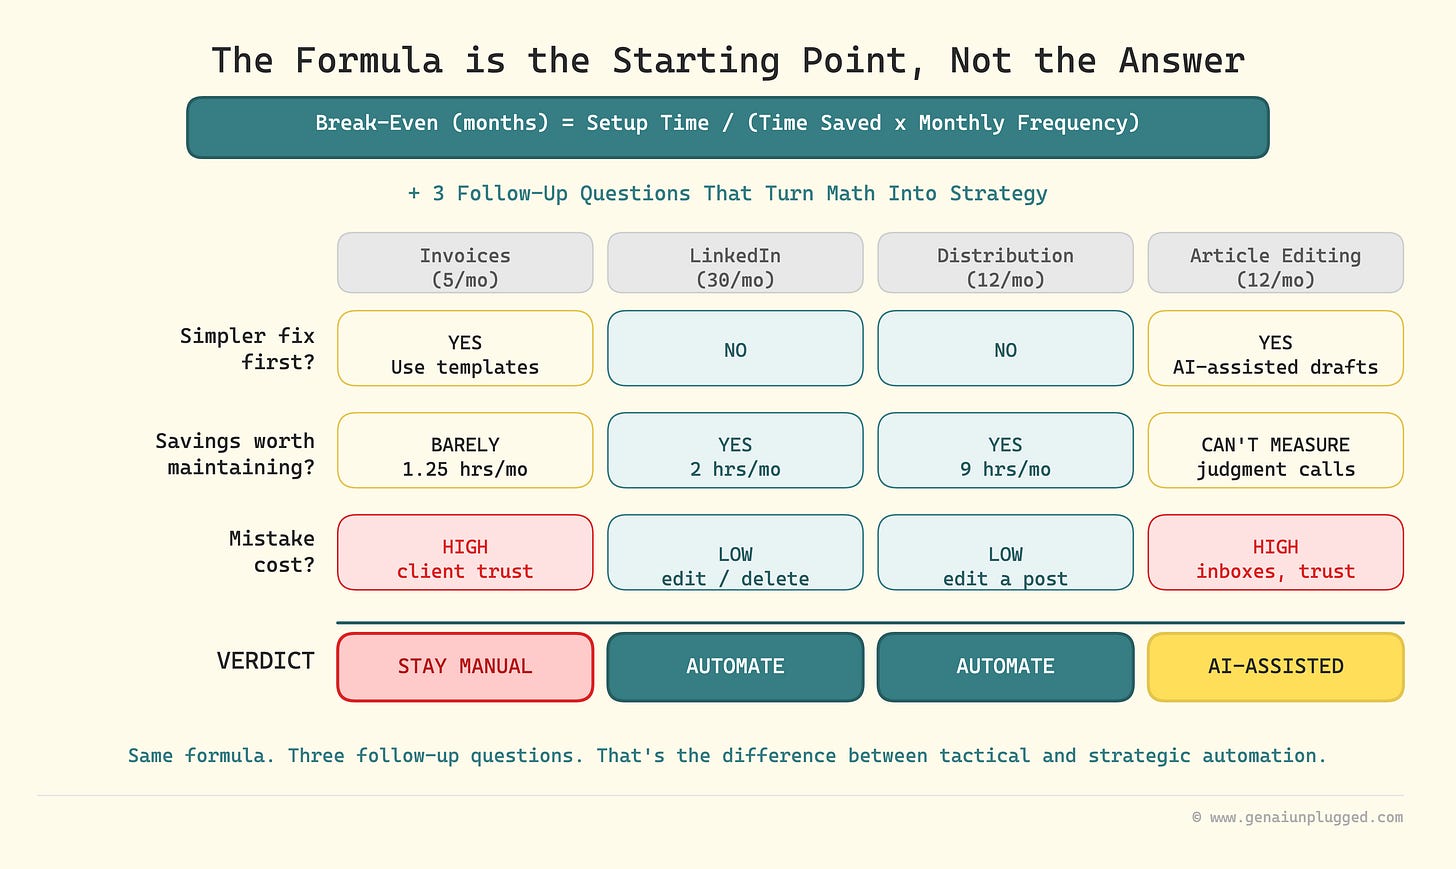
Task: Click the yellow AI-ASSISTED verdict box
Action: [x=1275, y=667]
